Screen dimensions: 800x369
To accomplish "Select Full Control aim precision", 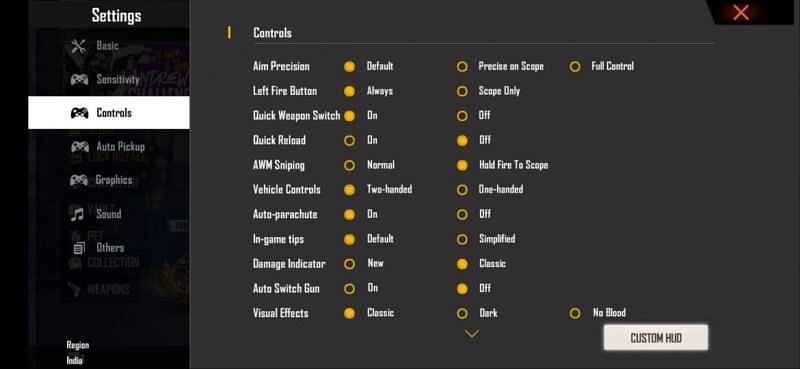I will tap(574, 66).
